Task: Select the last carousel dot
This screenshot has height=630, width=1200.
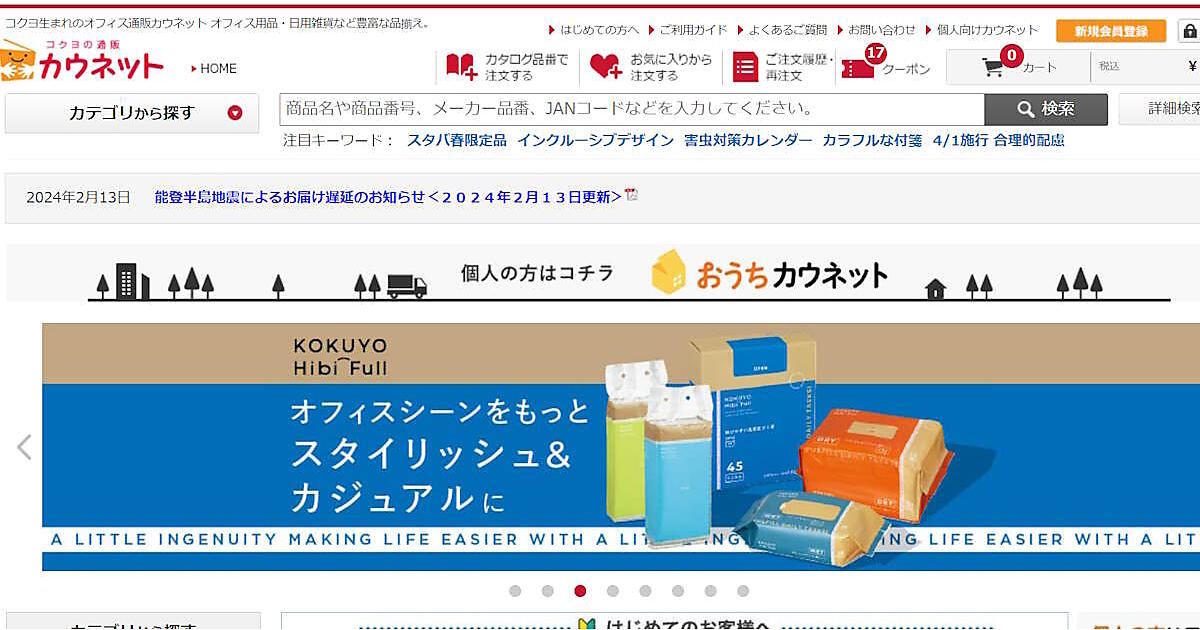Action: (x=743, y=591)
